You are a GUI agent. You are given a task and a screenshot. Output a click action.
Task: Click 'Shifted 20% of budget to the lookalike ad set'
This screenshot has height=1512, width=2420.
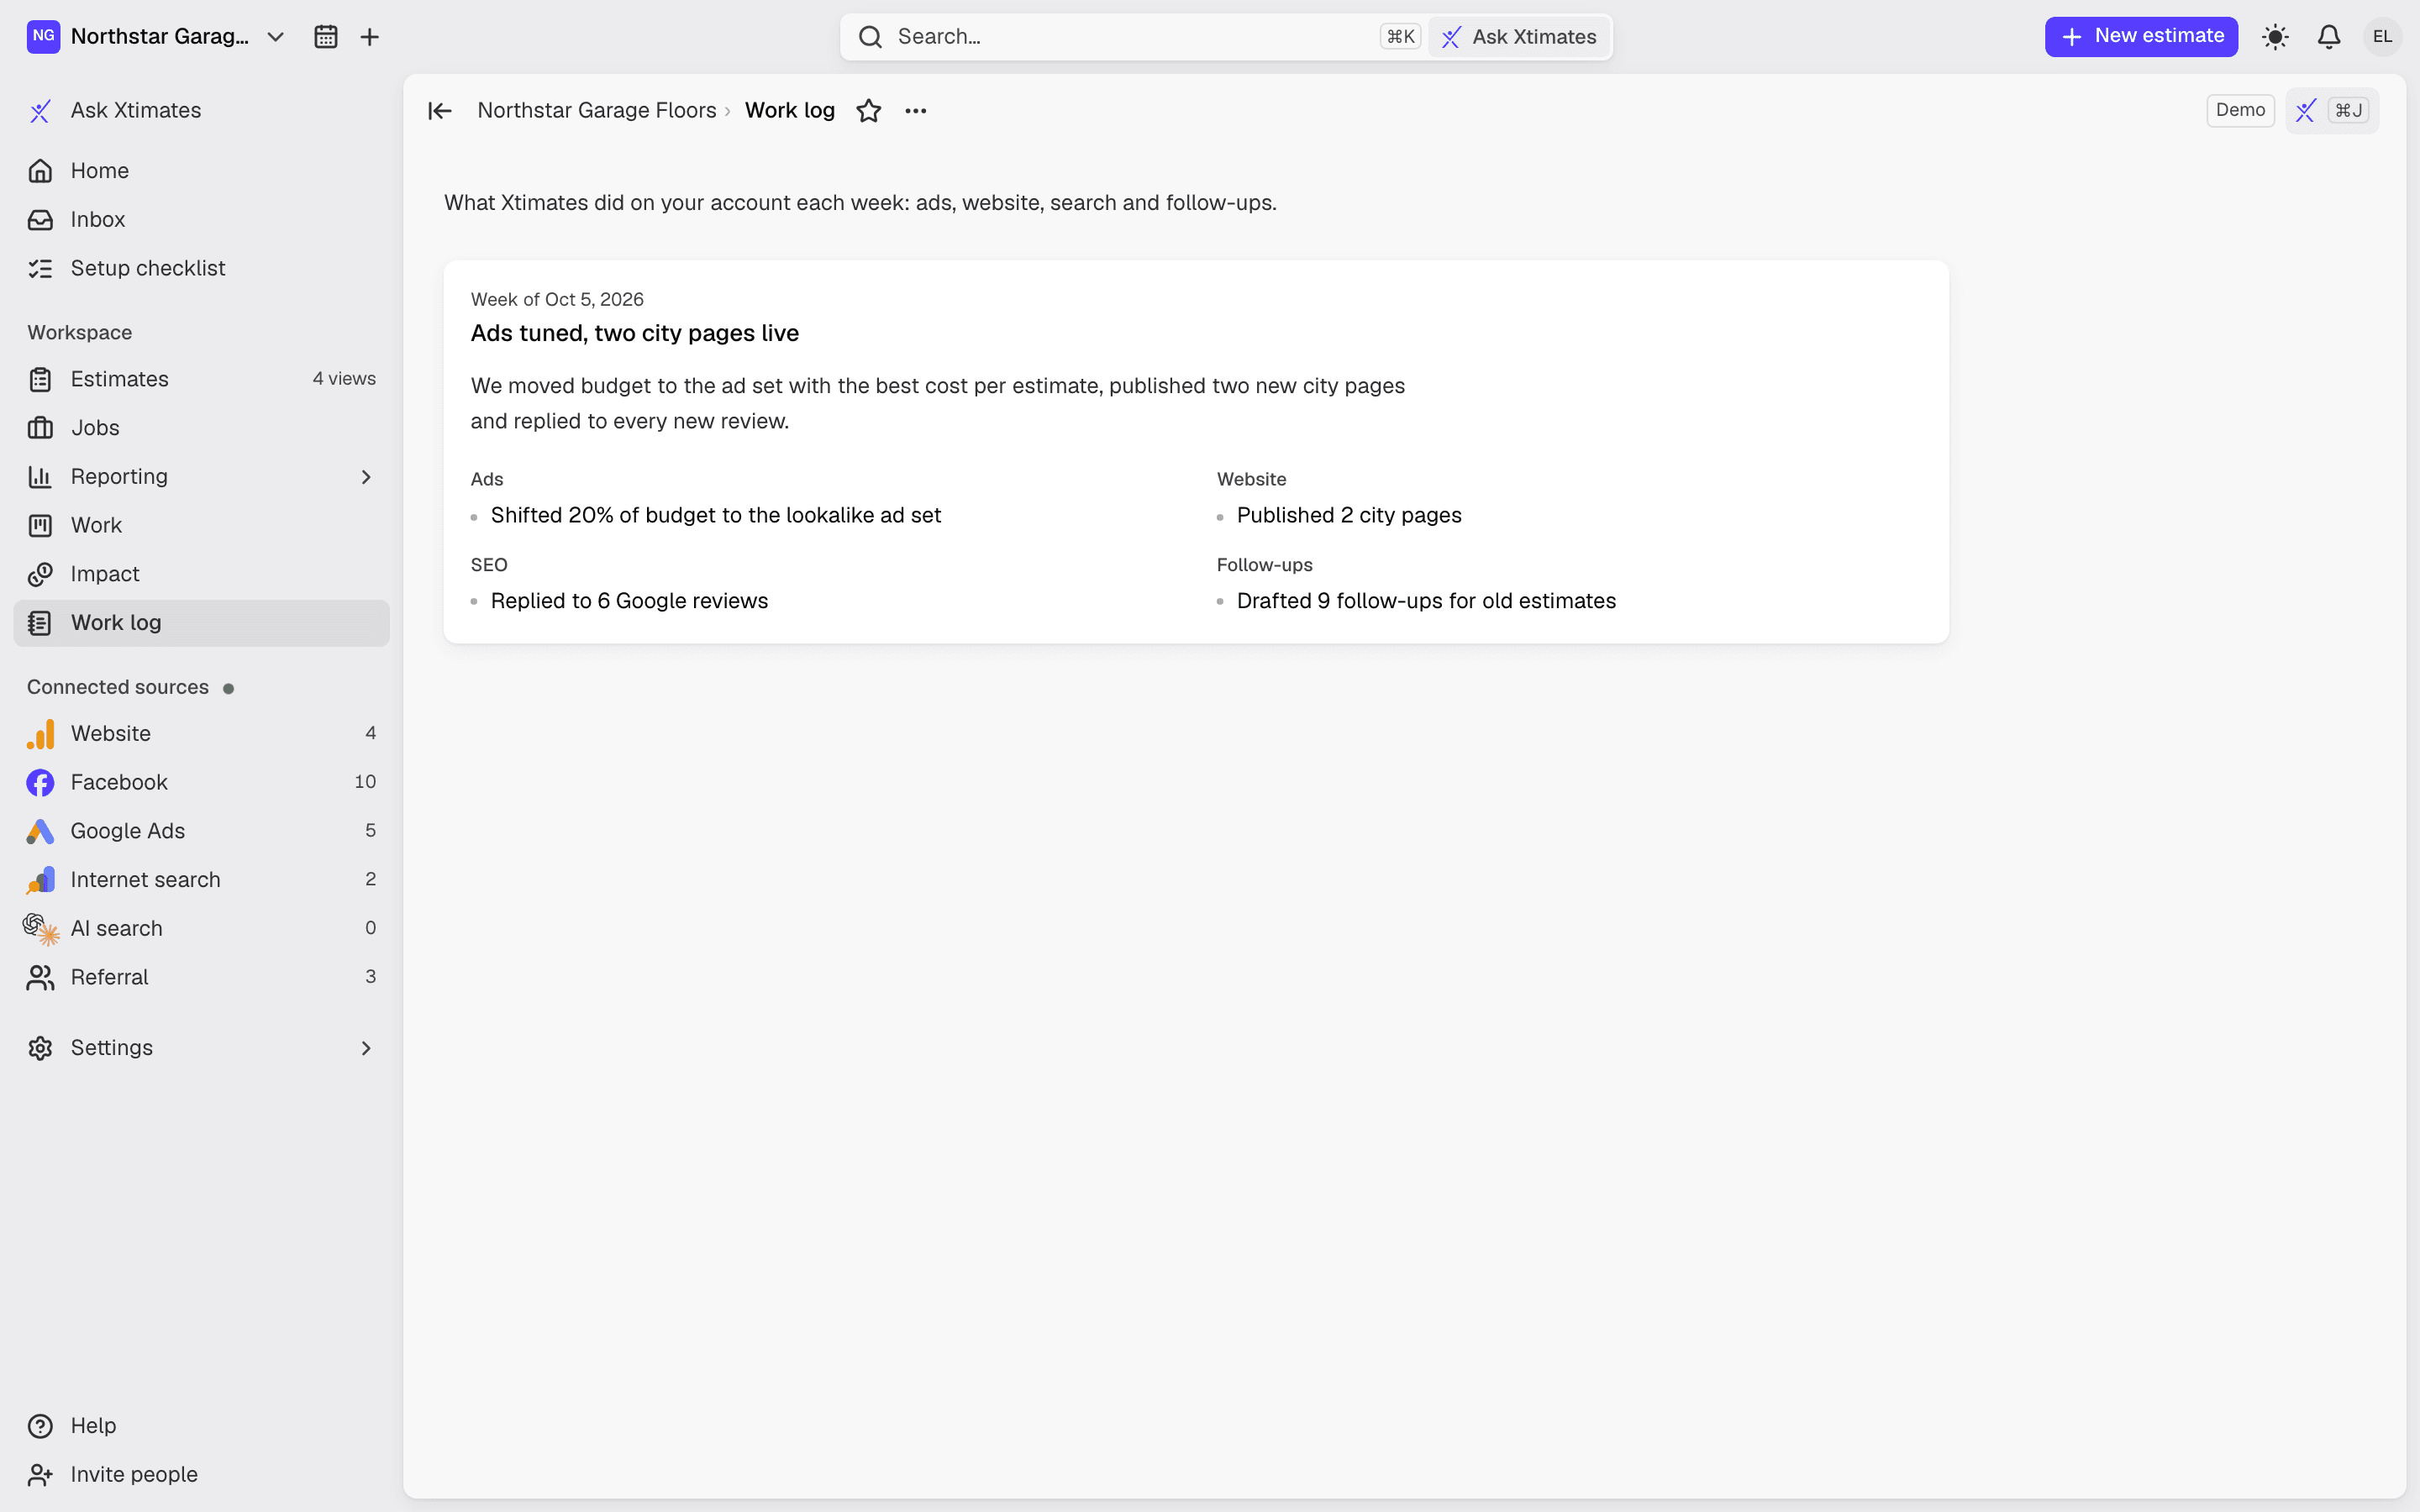pyautogui.click(x=716, y=516)
